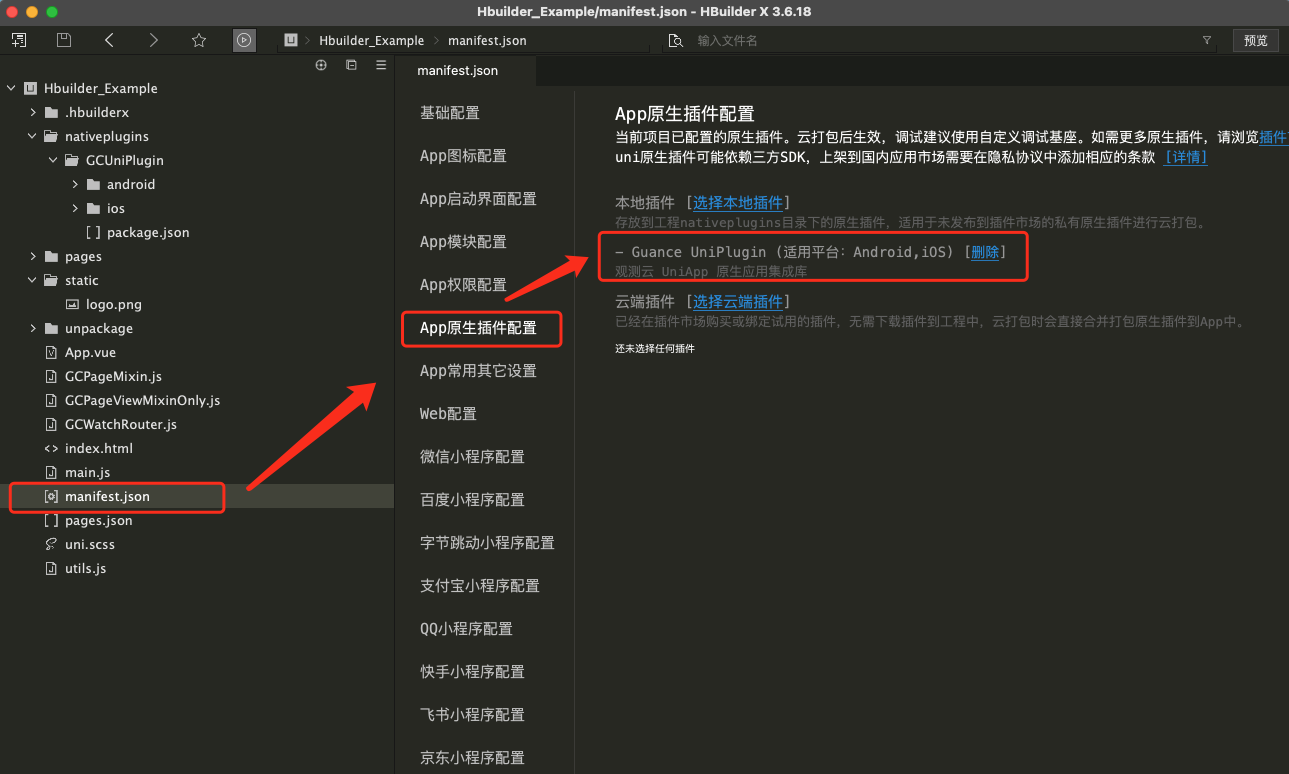Viewport: 1289px width, 774px height.
Task: Click the pages.json bracket file icon
Action: (51, 520)
